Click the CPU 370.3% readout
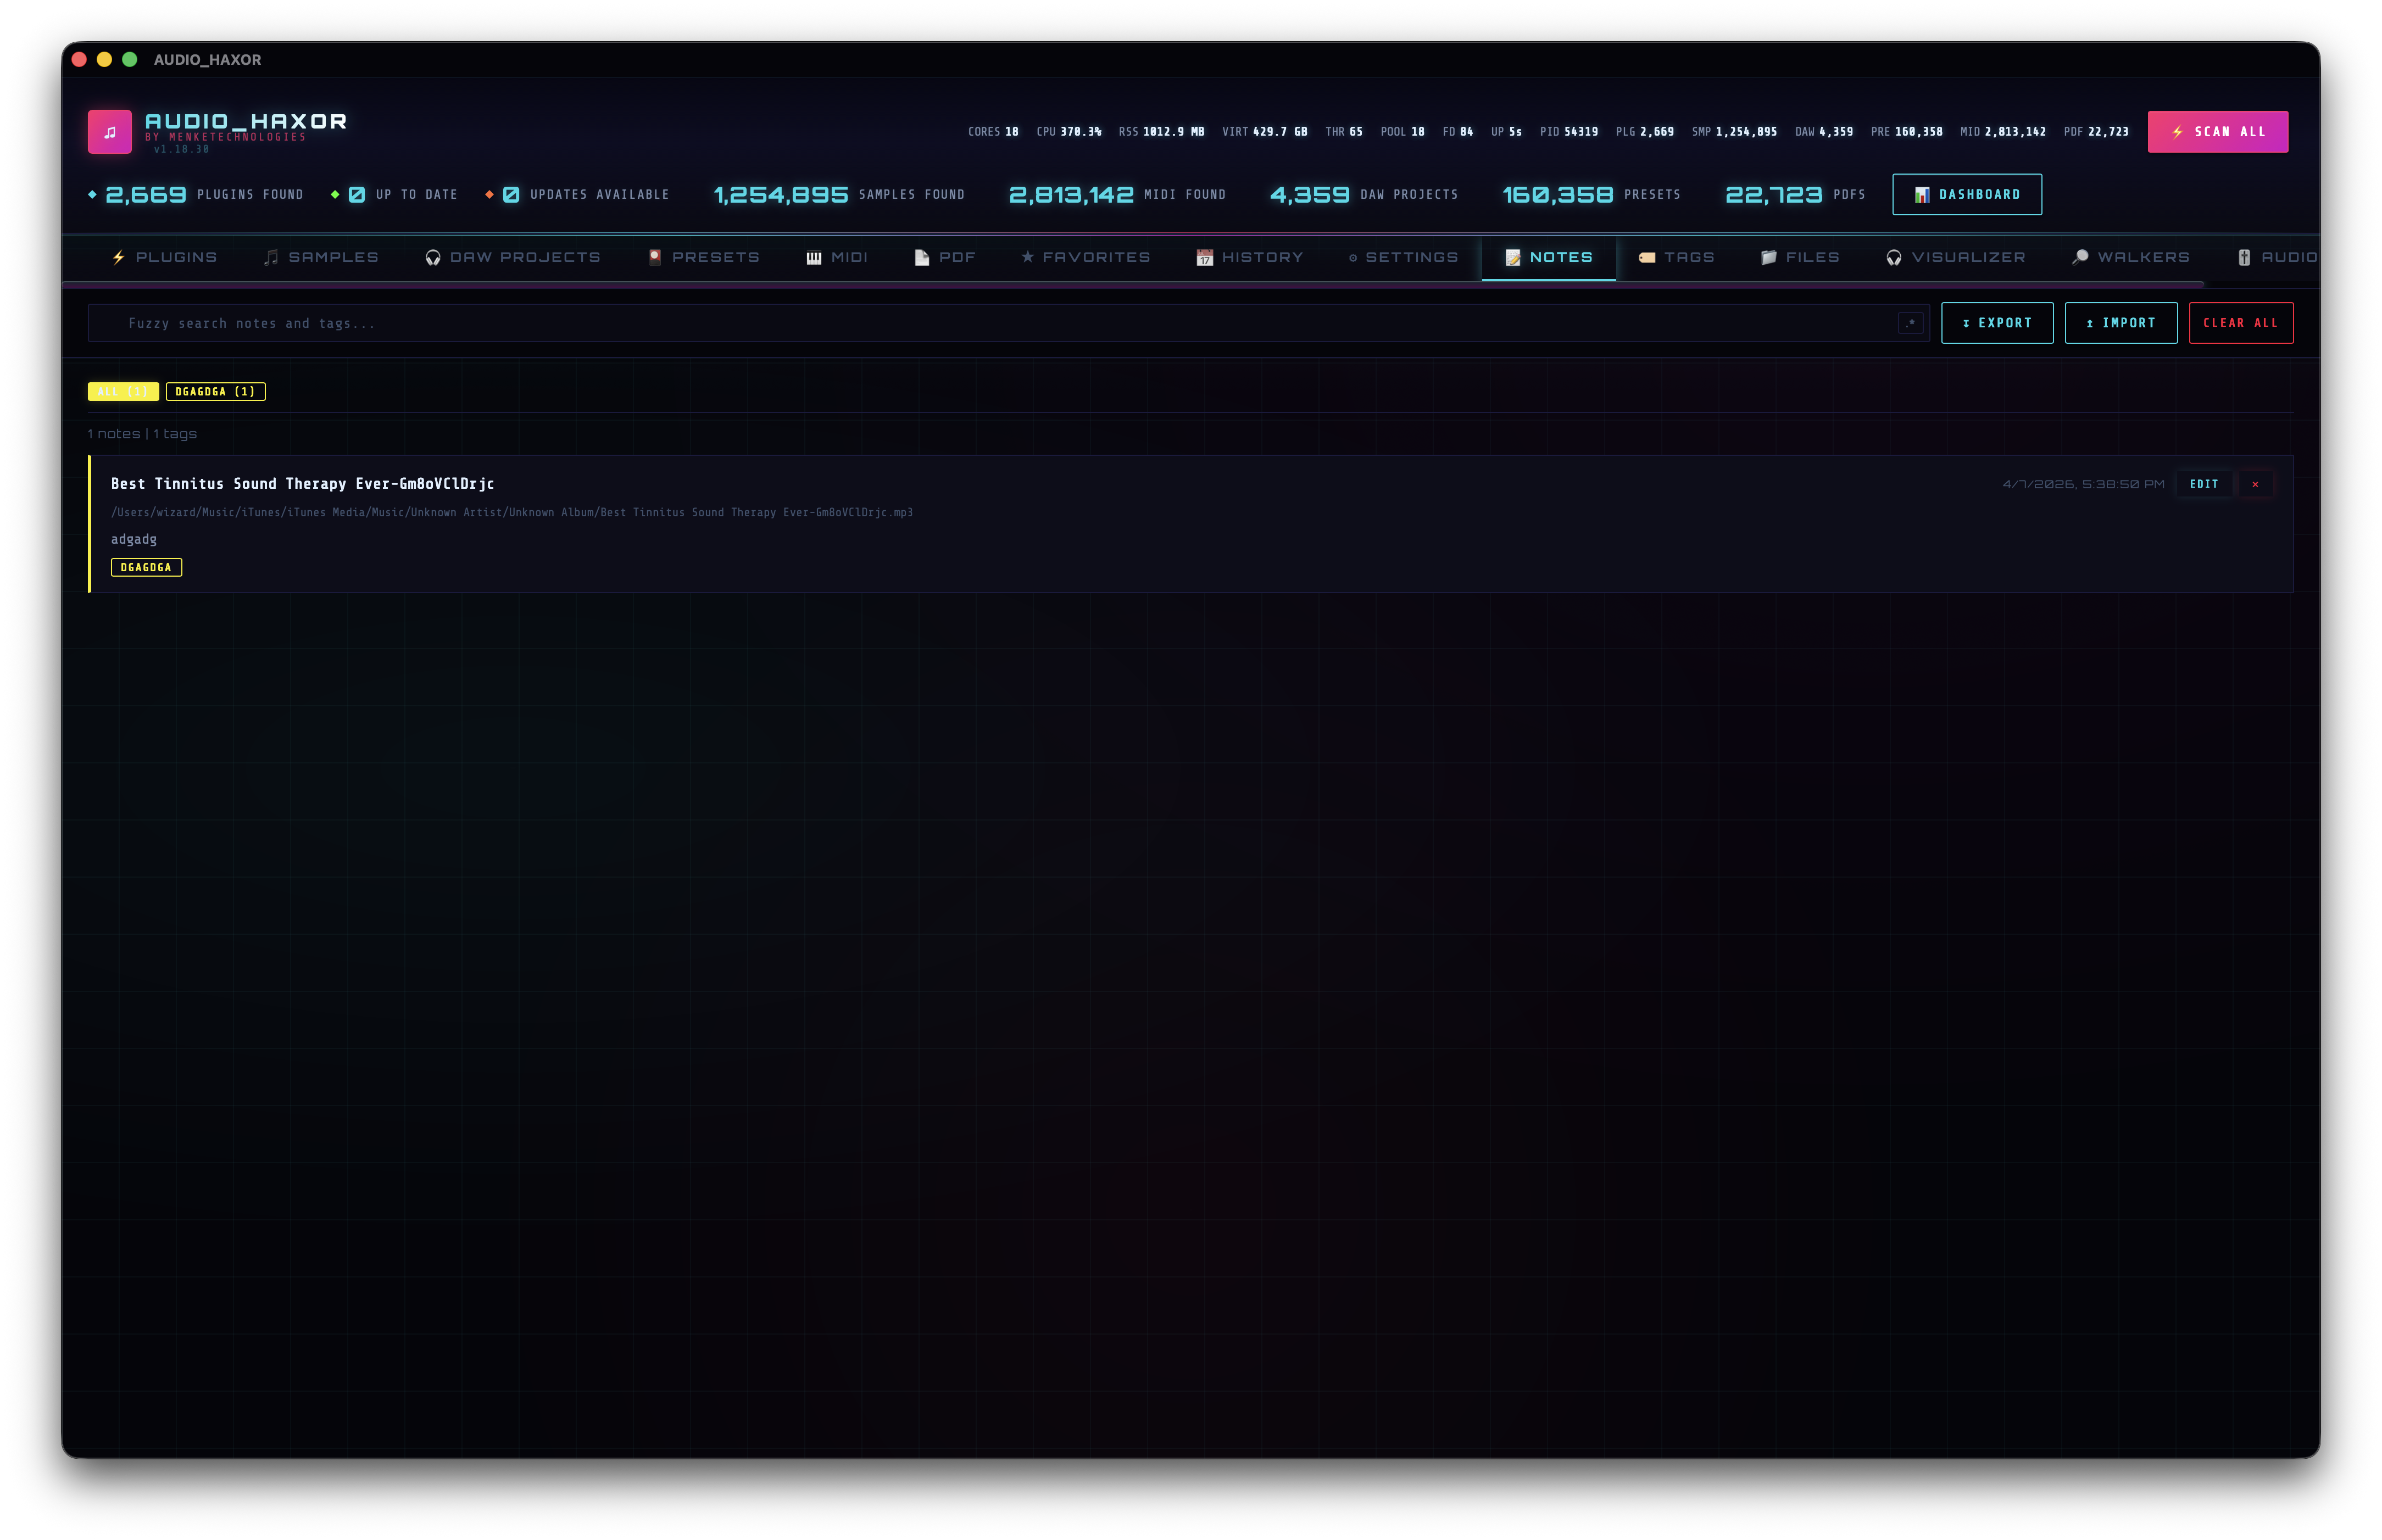 (x=1069, y=132)
